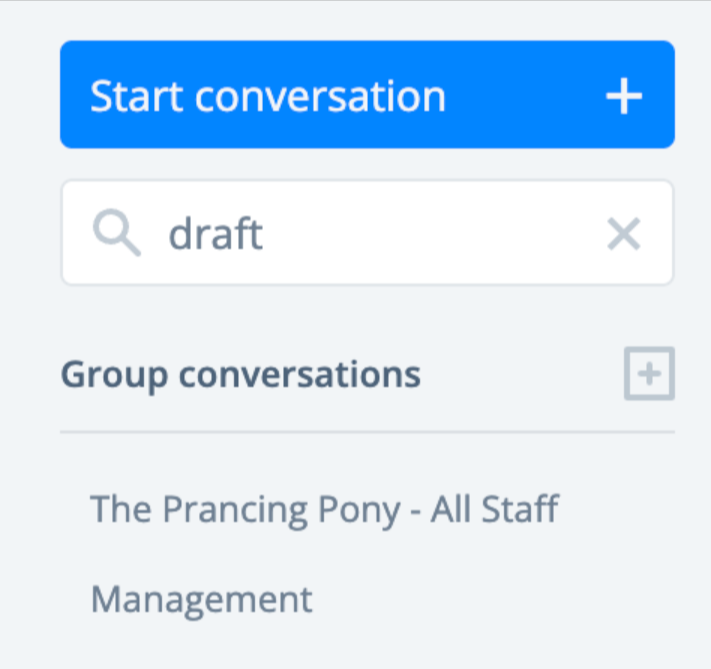
Task: Select the Management entry in the group list
Action: click(x=202, y=600)
